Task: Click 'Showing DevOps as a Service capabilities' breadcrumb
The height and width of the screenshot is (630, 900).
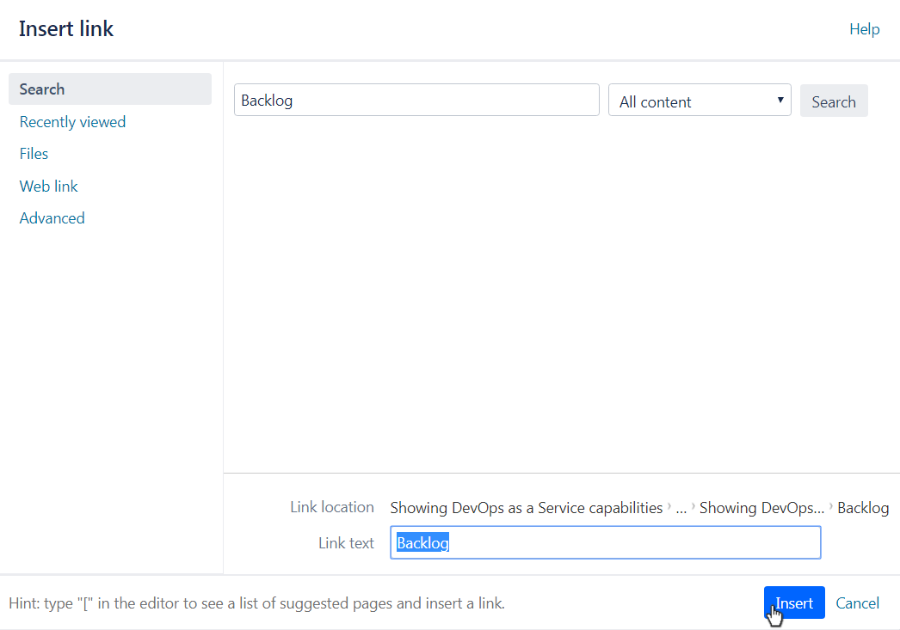Action: [x=526, y=508]
